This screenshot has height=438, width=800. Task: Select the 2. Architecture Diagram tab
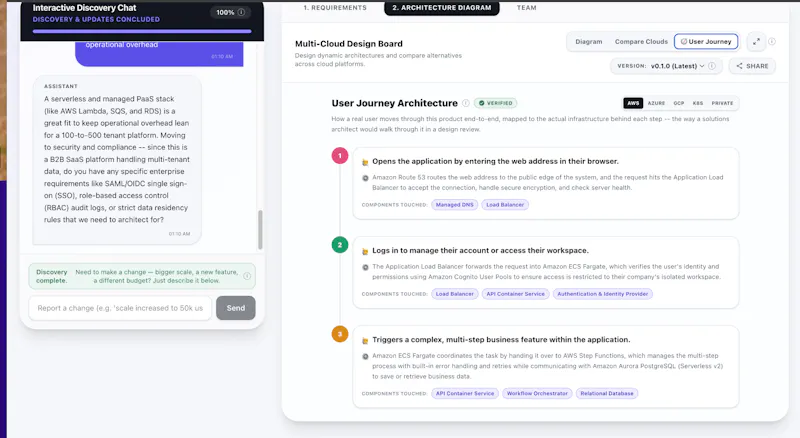(442, 8)
